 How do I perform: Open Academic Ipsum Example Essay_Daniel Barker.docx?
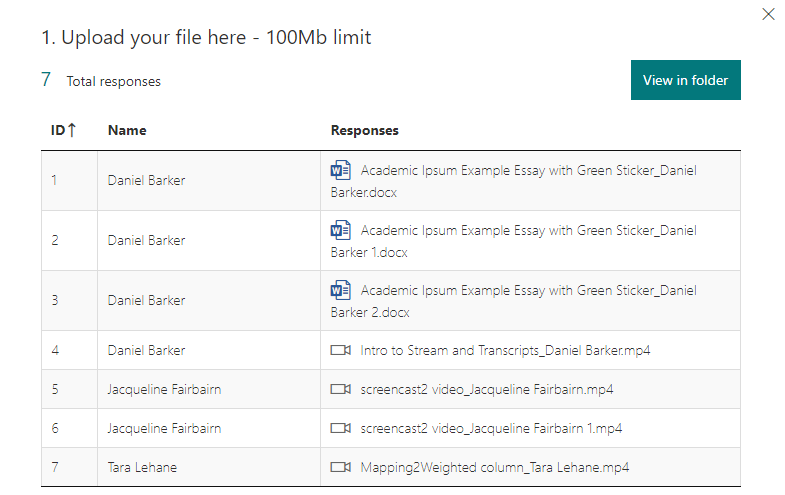(x=514, y=181)
